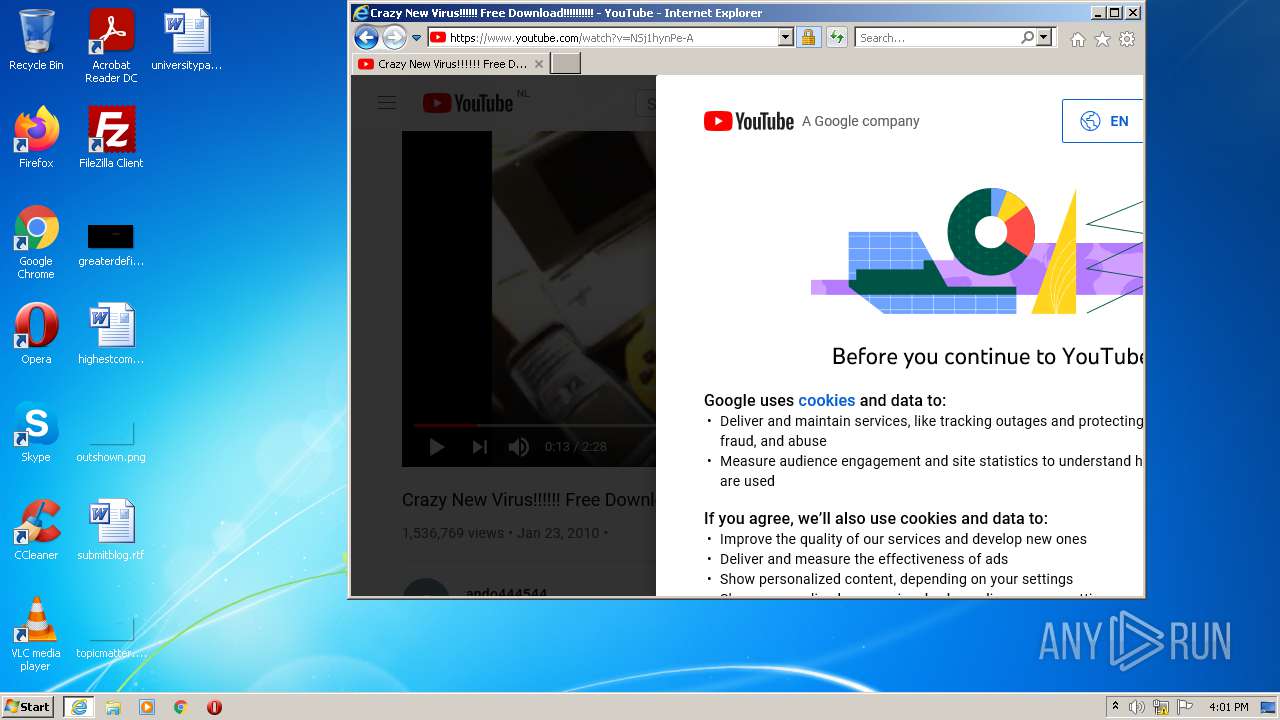Open the greaterdefi file icon
Image resolution: width=1280 pixels, height=720 pixels.
click(111, 246)
